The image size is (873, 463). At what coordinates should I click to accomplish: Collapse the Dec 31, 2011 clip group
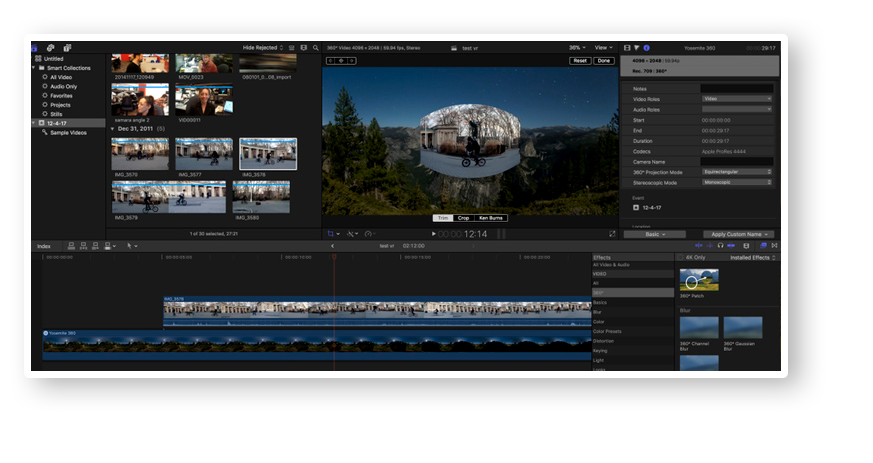click(x=113, y=129)
